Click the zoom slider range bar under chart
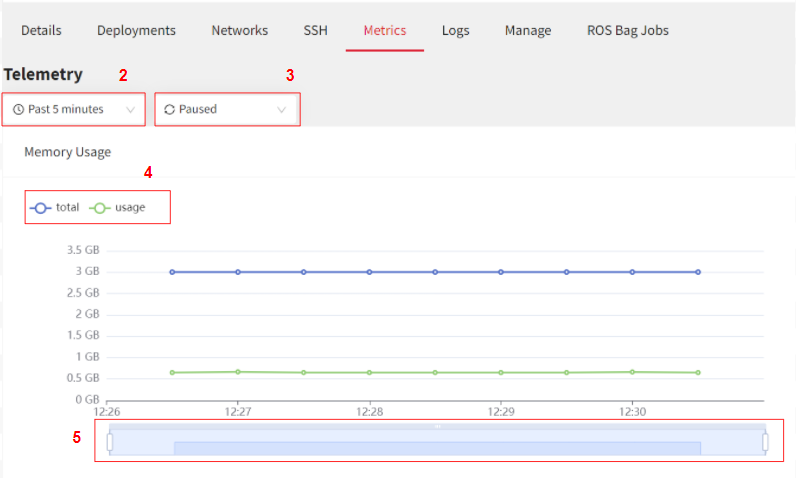 (x=438, y=440)
